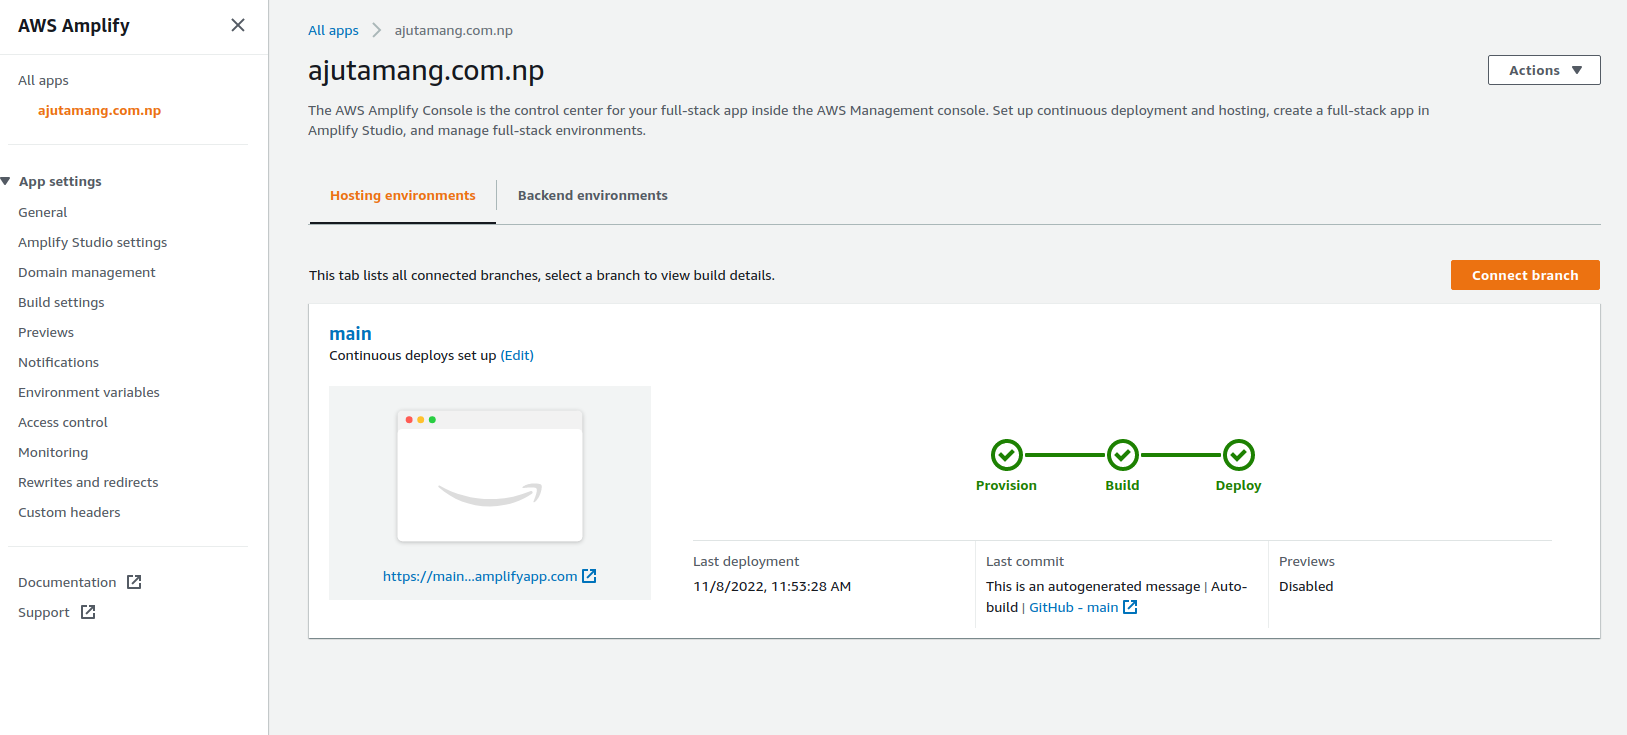
Task: Open the main branch link
Action: pos(350,334)
